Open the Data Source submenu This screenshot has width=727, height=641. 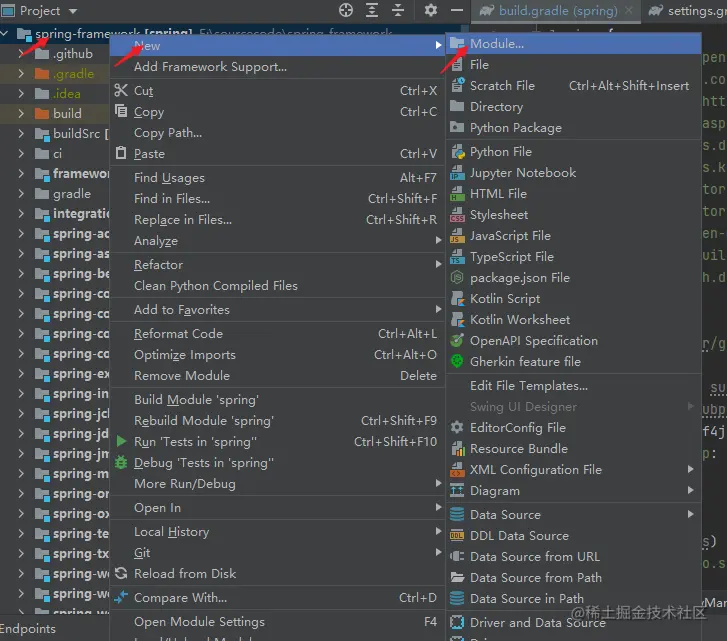click(574, 514)
